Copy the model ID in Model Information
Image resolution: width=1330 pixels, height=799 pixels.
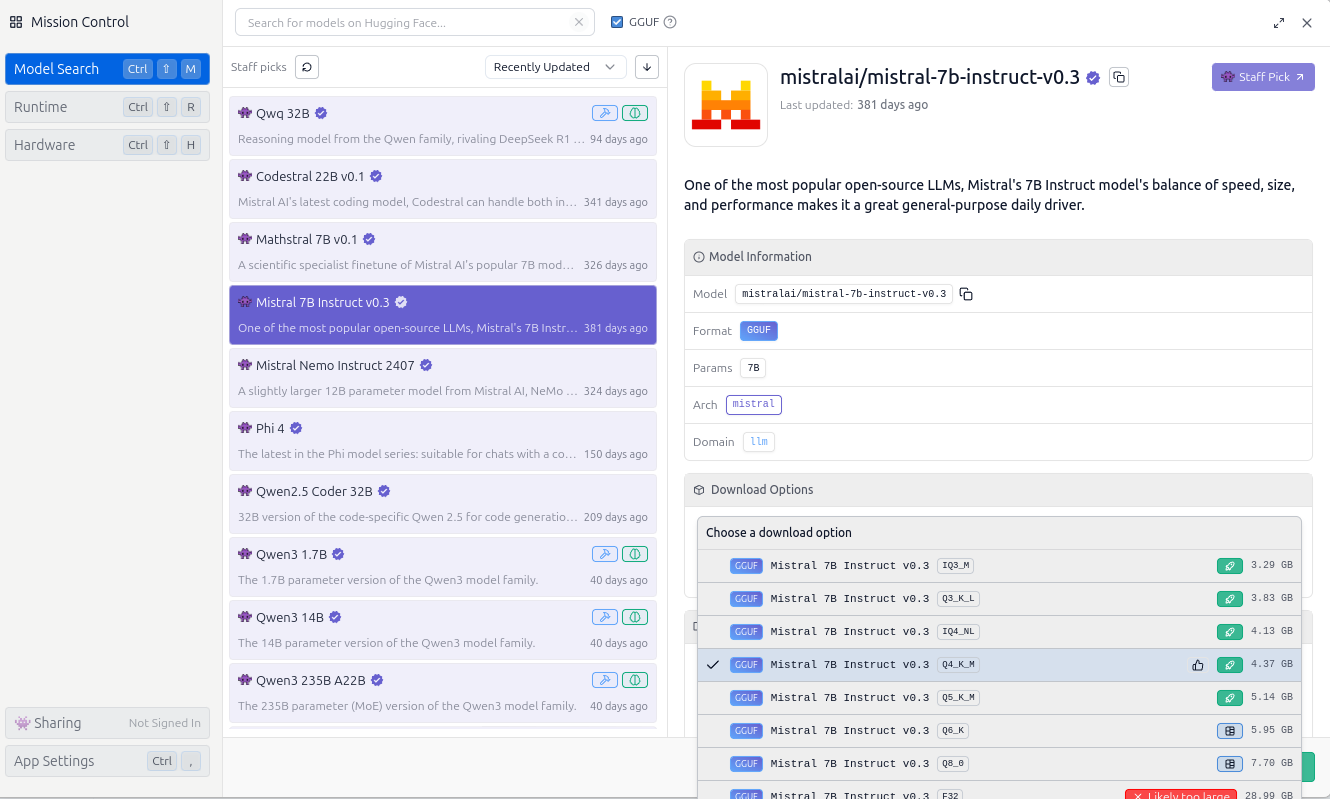tap(966, 294)
